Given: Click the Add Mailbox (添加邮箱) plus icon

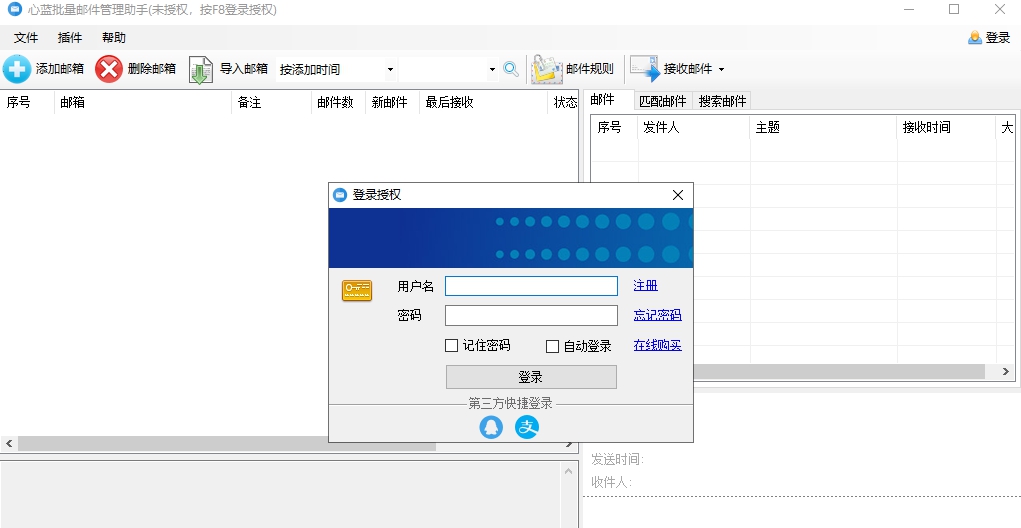Looking at the screenshot, I should point(17,69).
